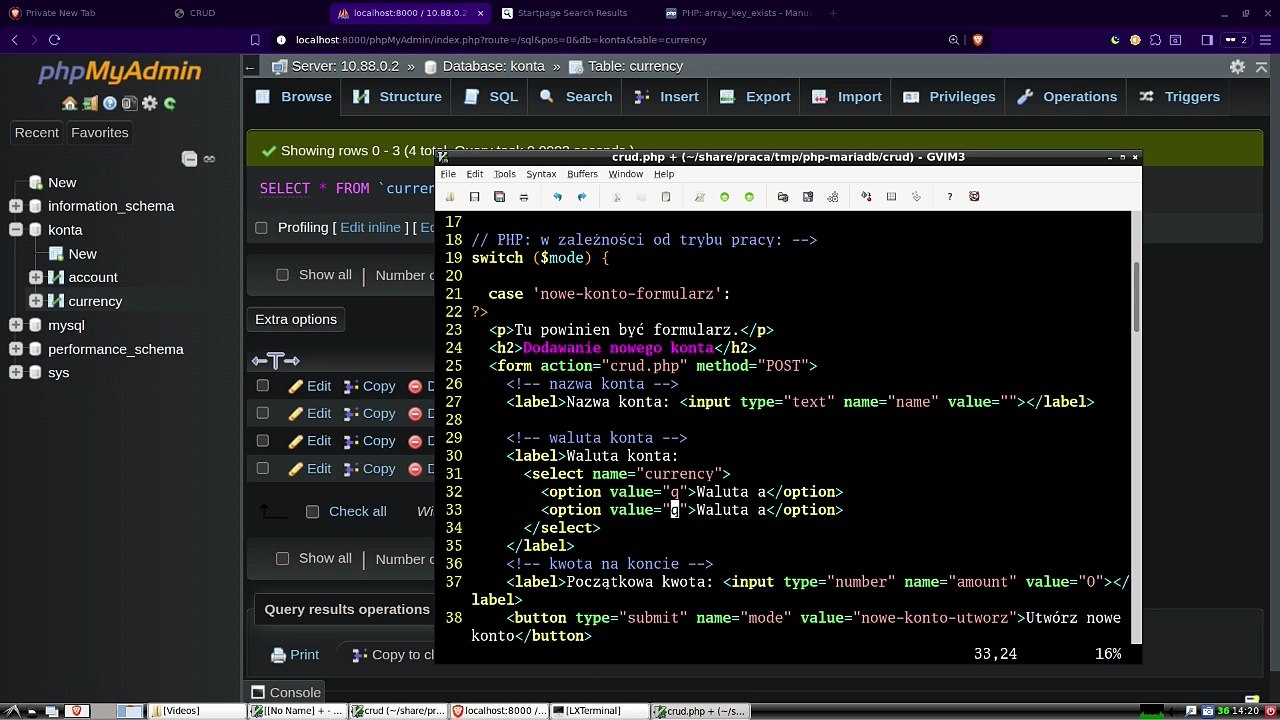The image size is (1280, 720).
Task: Select first result row checkbox
Action: tap(263, 386)
